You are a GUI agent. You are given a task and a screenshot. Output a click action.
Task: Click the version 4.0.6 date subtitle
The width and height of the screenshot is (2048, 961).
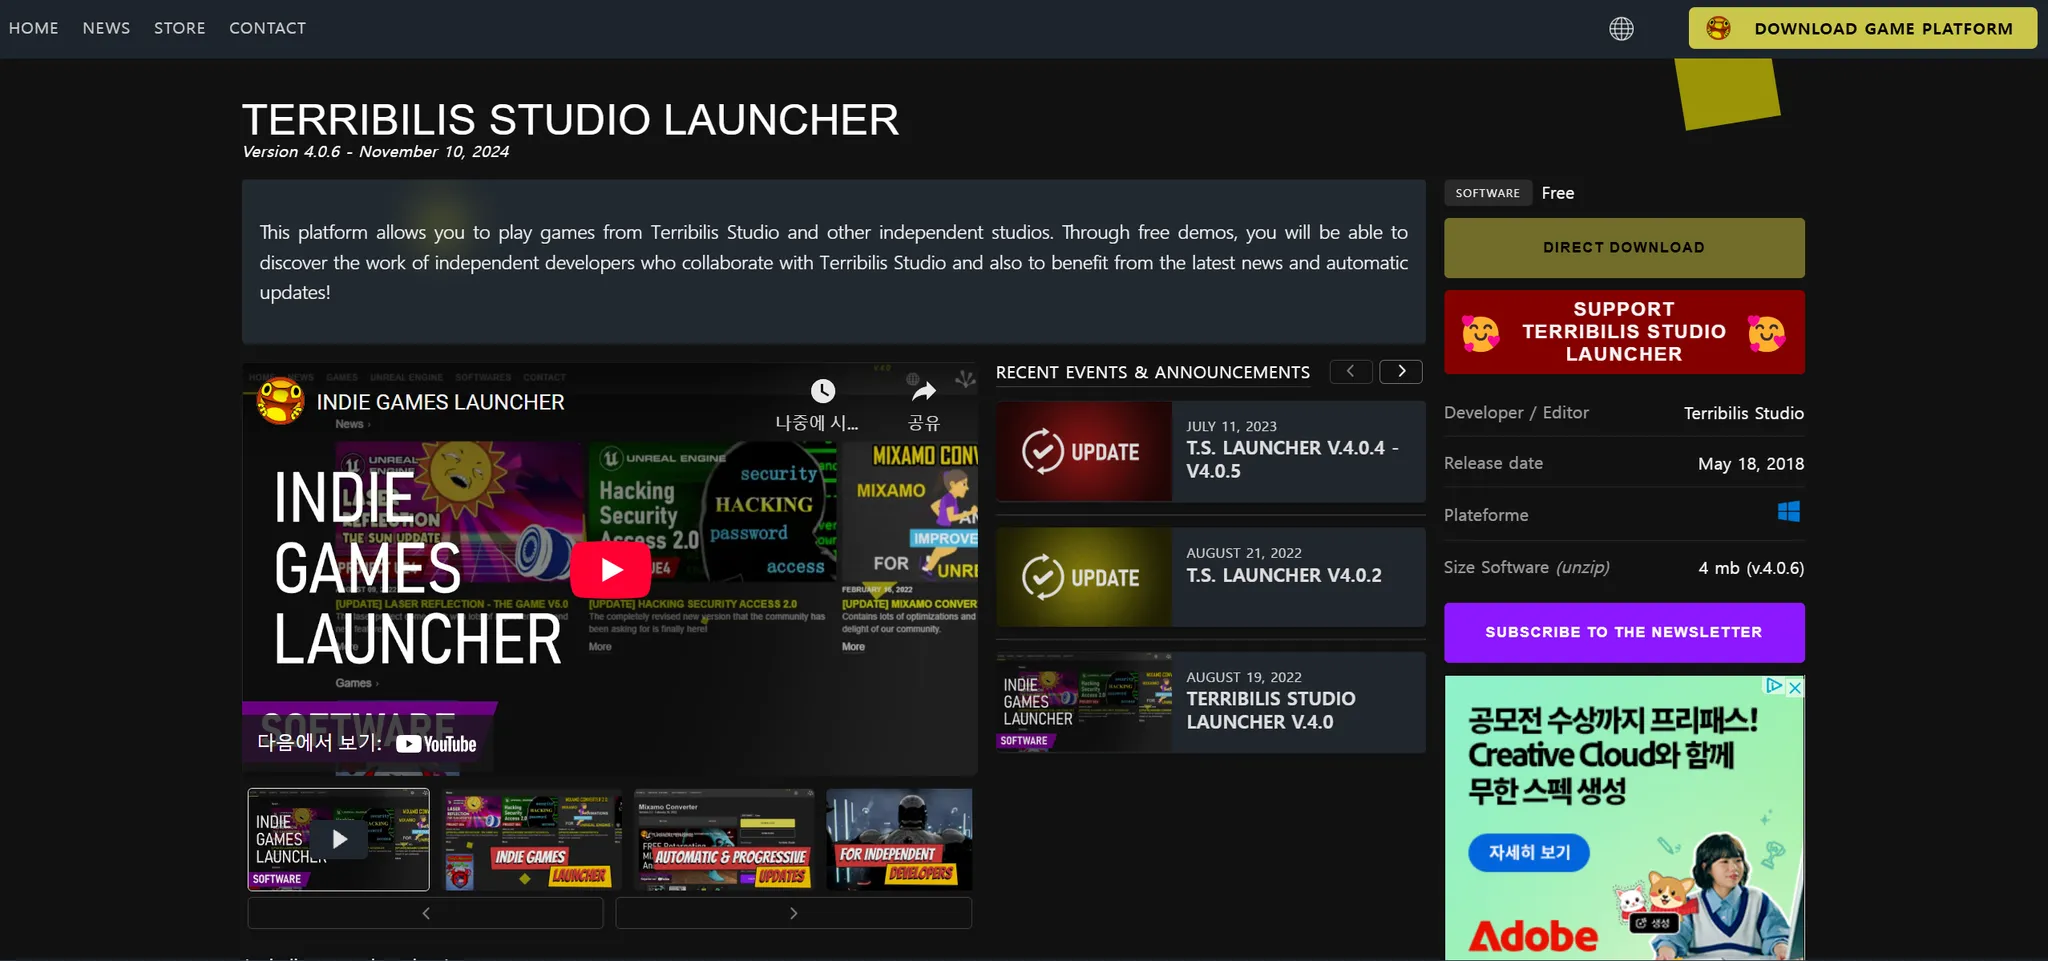coord(375,152)
